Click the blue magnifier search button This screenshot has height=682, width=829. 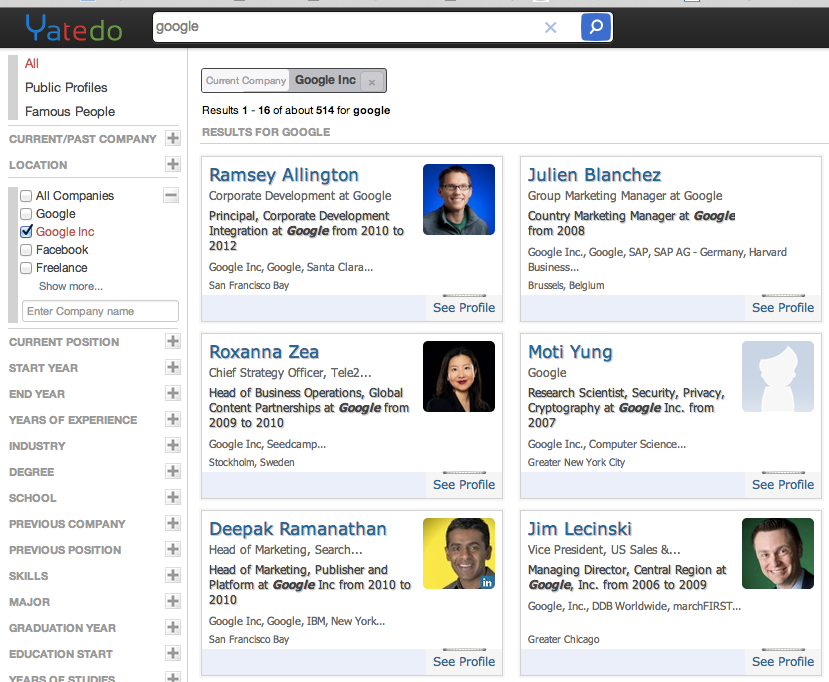[596, 27]
